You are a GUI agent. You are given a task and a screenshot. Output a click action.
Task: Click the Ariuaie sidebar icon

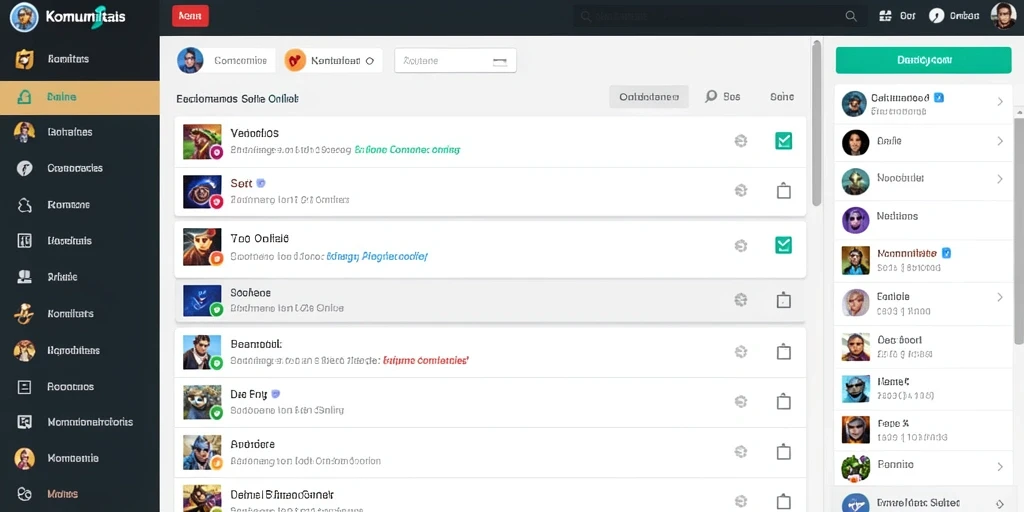tap(24, 277)
